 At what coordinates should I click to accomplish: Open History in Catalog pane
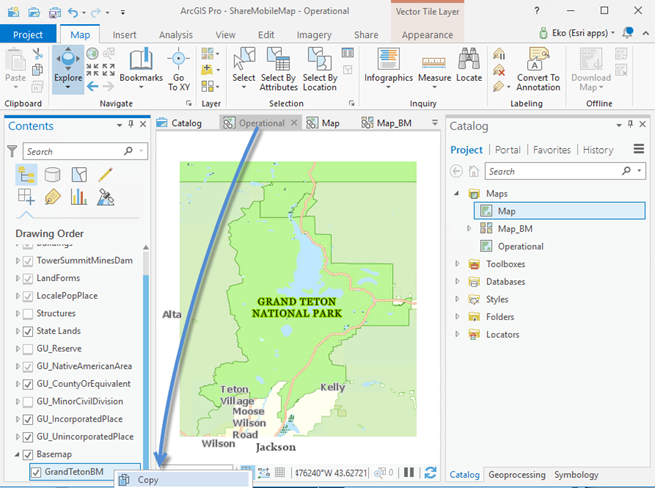[598, 150]
